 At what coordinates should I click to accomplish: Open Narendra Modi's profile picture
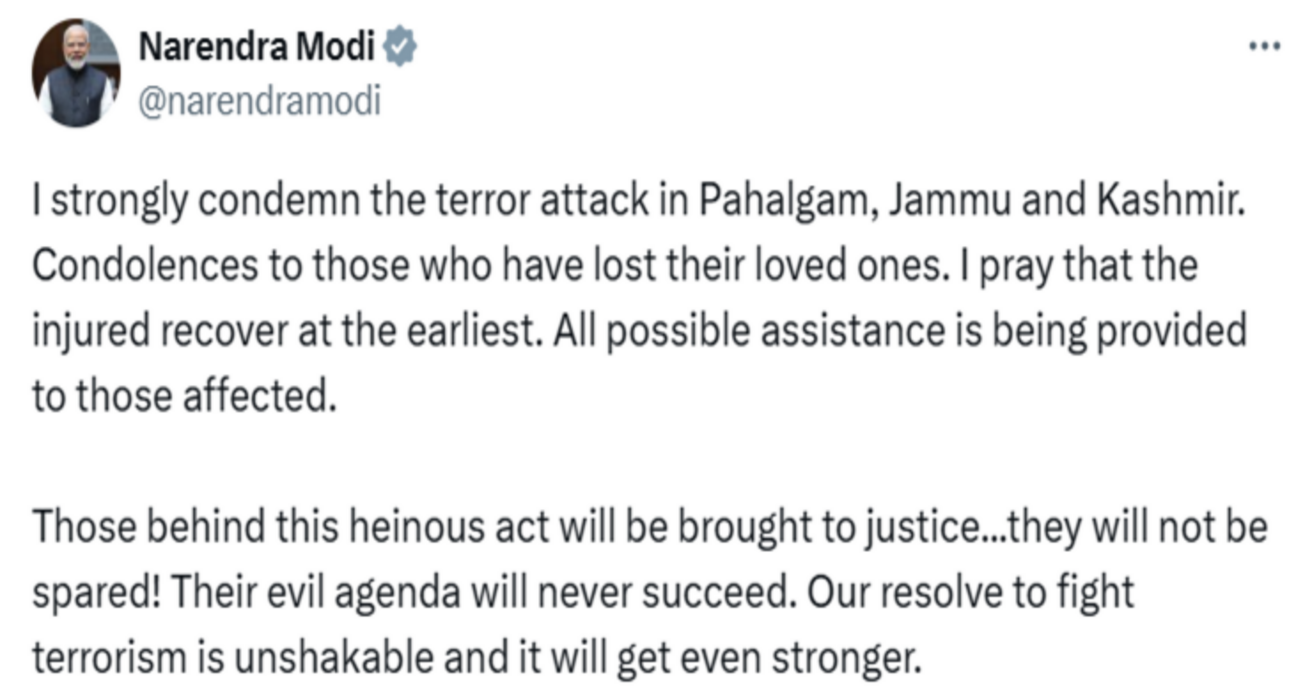coord(76,74)
